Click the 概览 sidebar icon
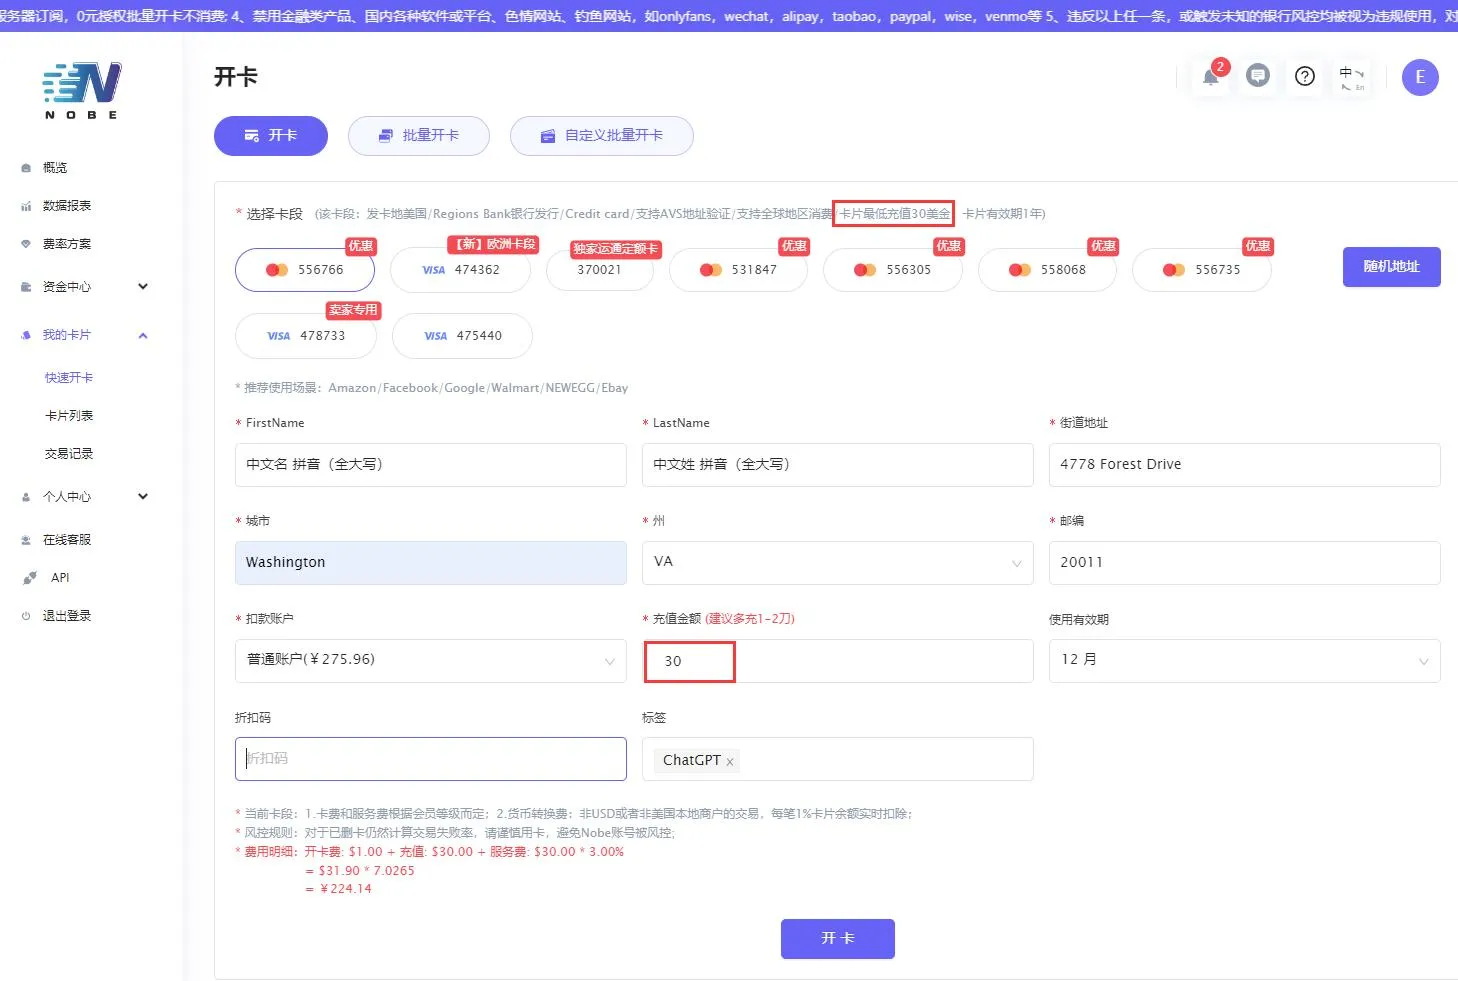The image size is (1458, 981). pos(26,168)
